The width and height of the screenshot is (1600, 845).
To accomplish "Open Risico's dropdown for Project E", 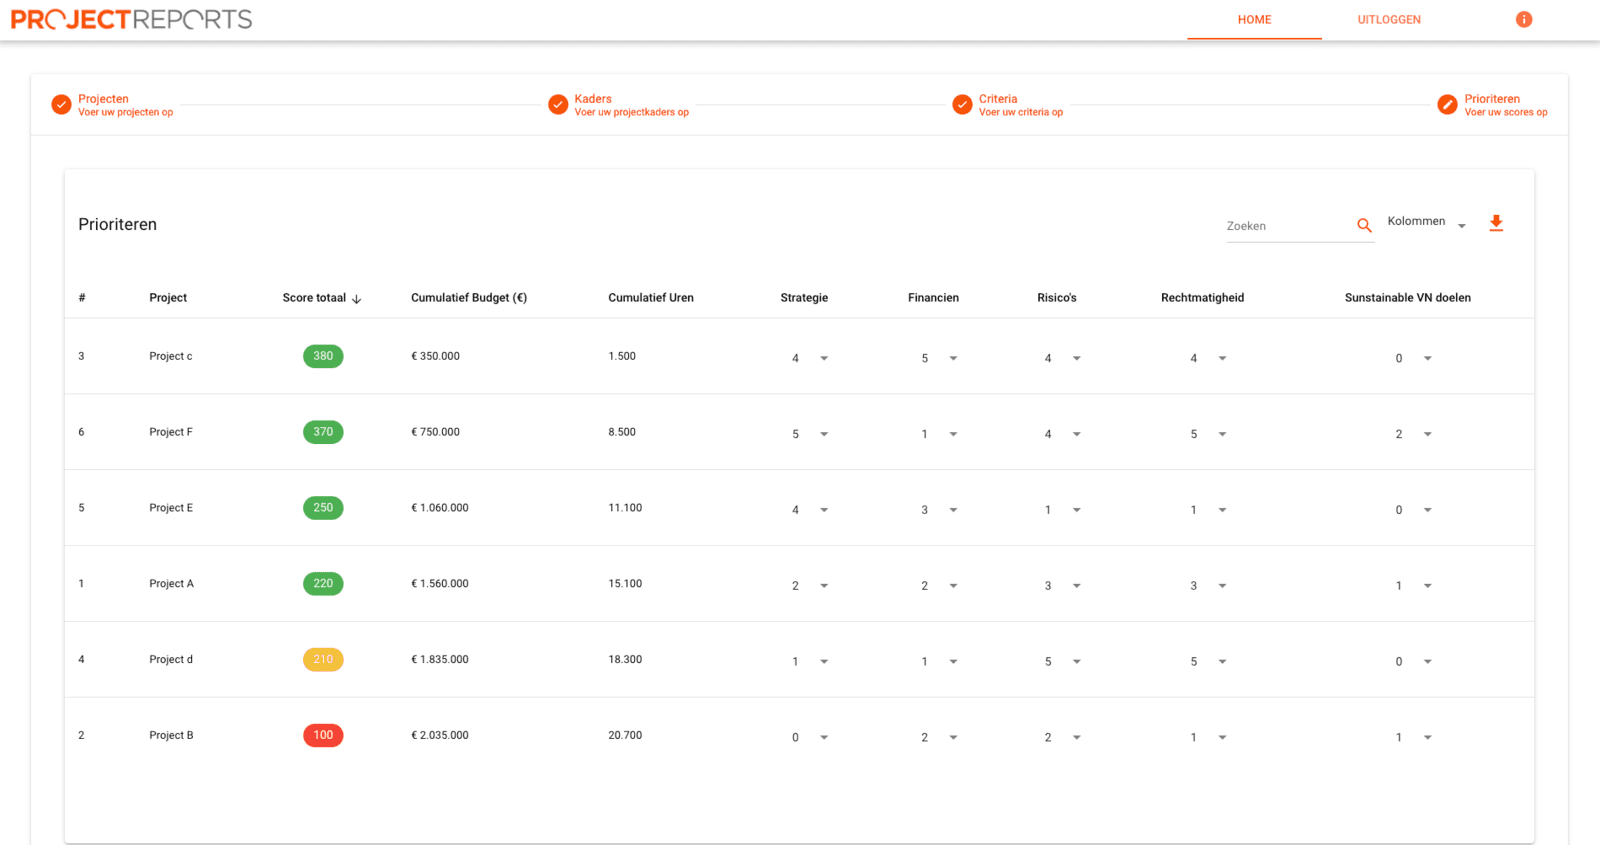I will pyautogui.click(x=1062, y=510).
